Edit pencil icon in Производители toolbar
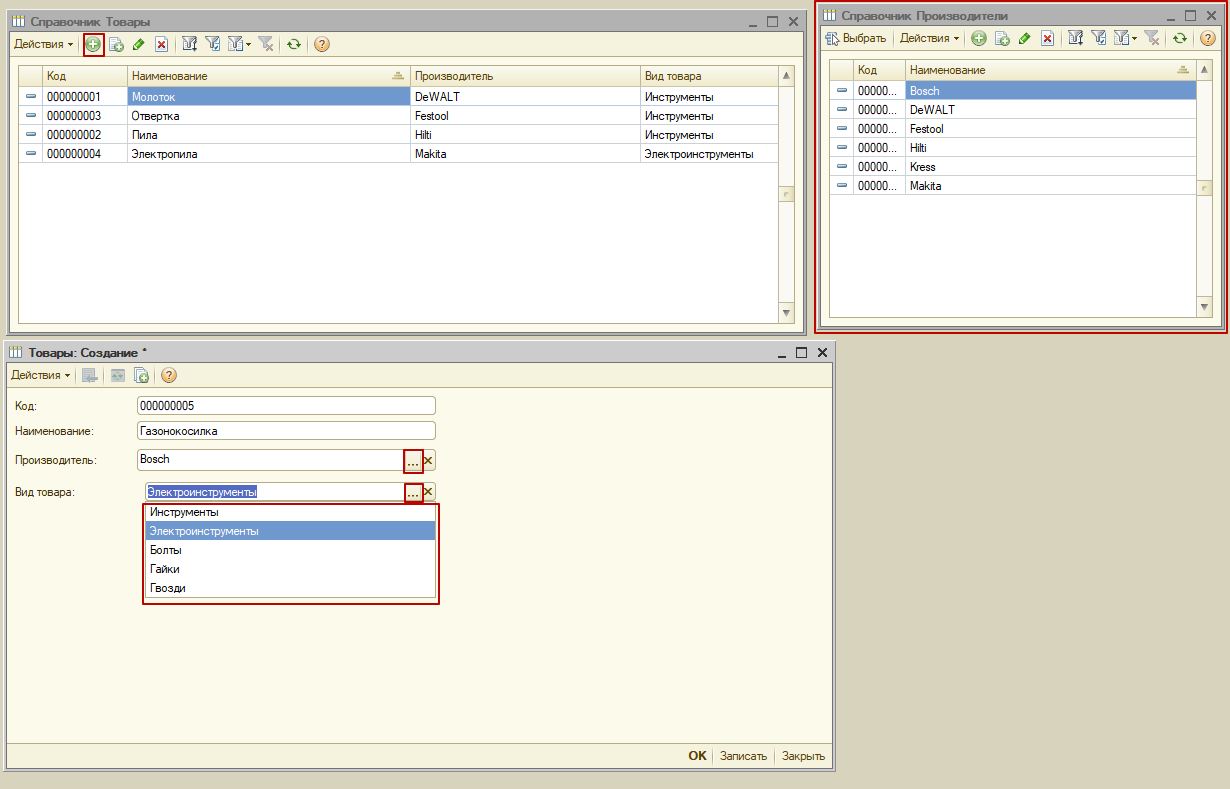This screenshot has height=789, width=1230. (1024, 38)
